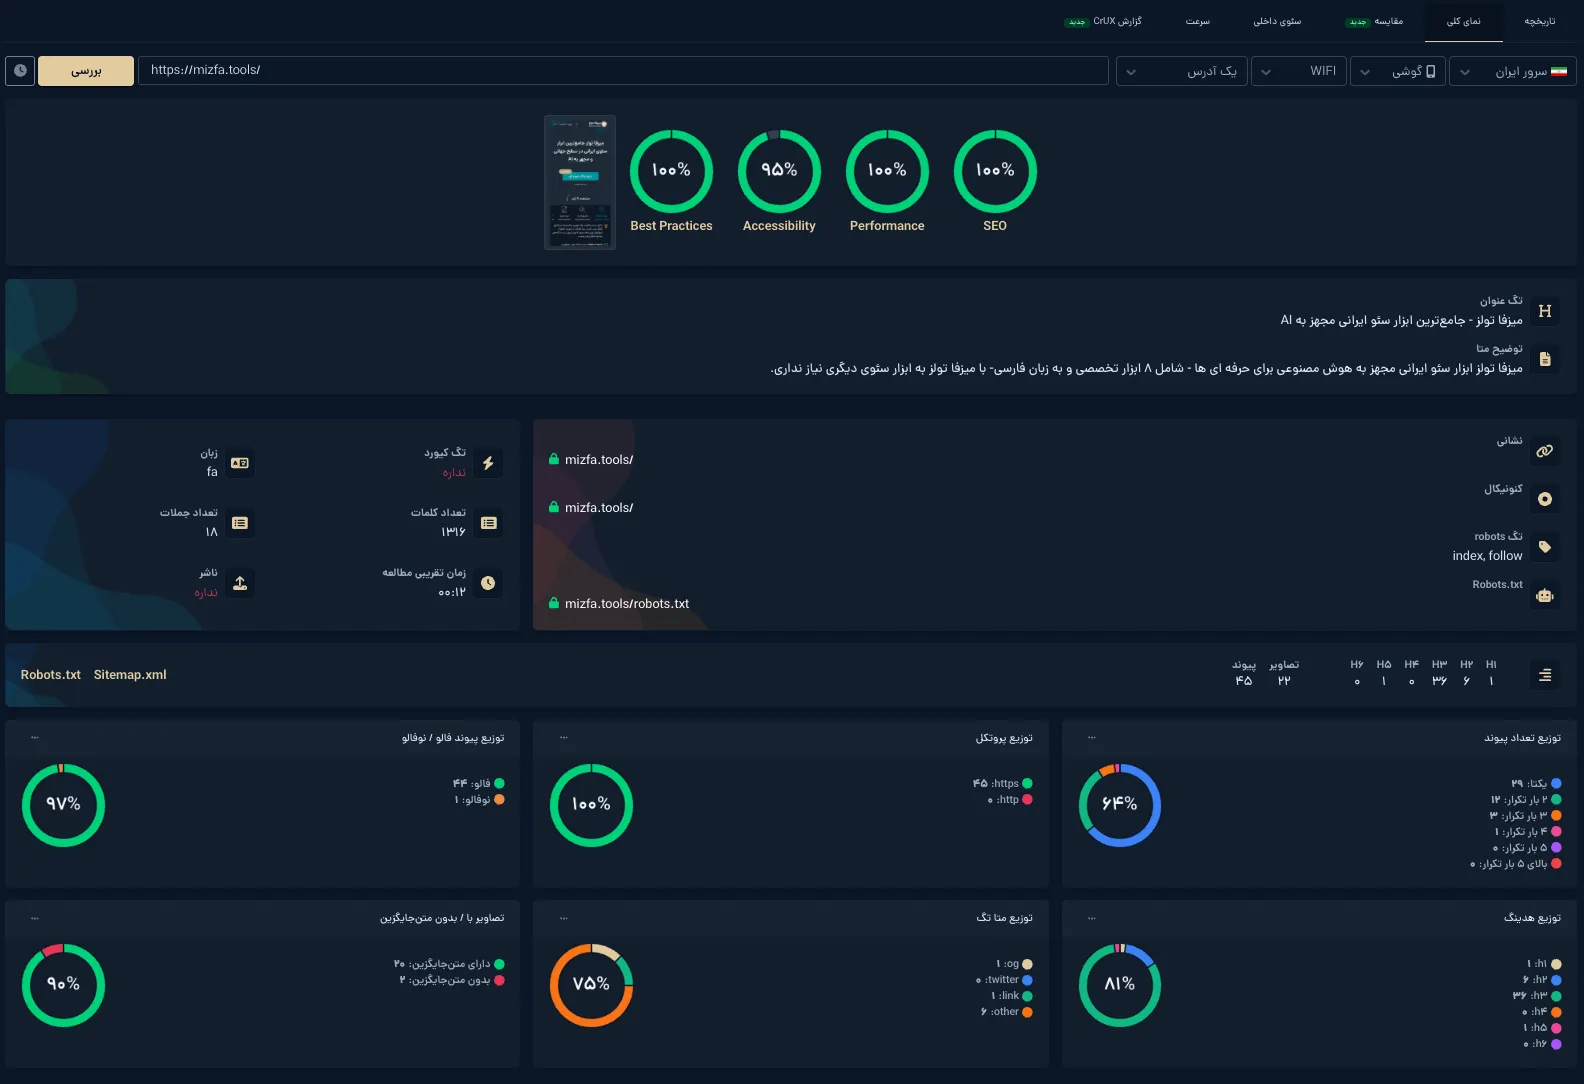Image resolution: width=1584 pixels, height=1084 pixels.
Task: Open the more menu on توزیع پروتکل card
Action: click(x=563, y=738)
